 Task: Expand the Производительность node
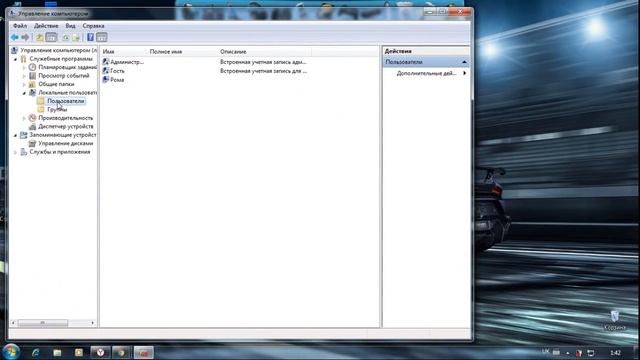24,118
